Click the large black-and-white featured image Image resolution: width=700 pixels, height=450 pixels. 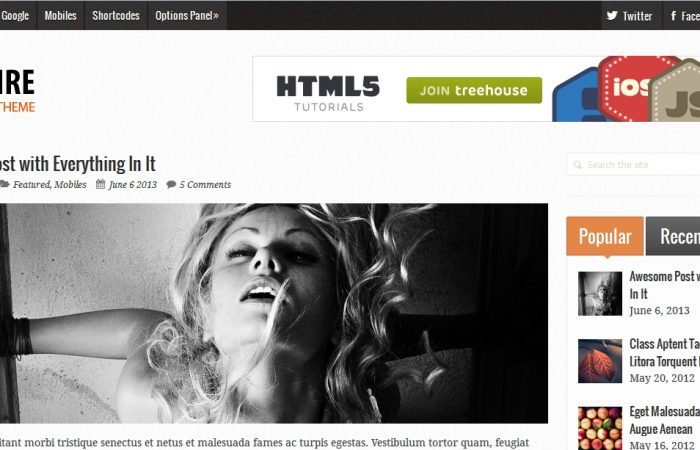click(x=274, y=313)
